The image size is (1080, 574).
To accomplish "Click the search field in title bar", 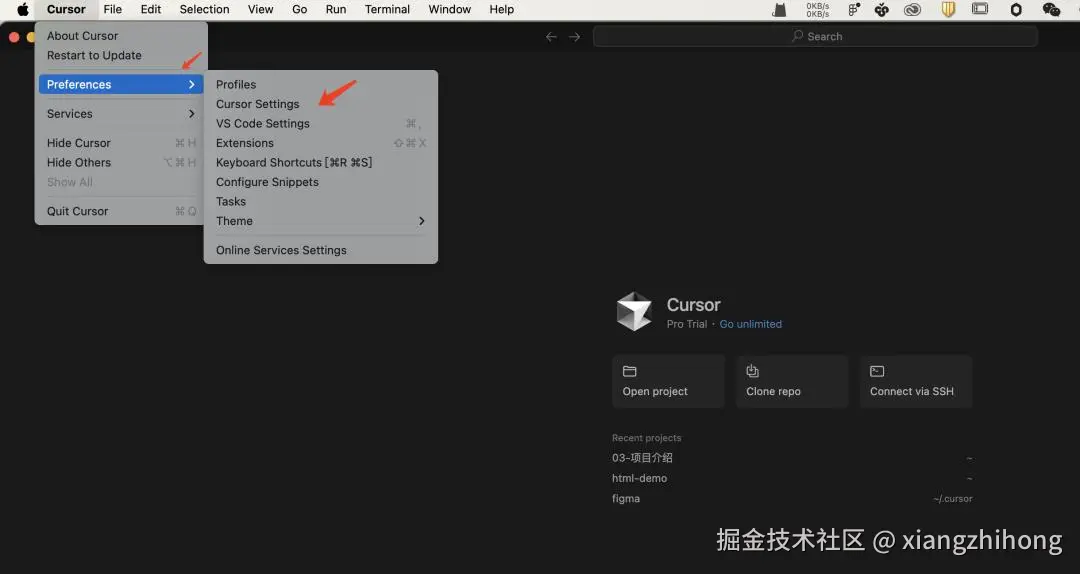I will click(816, 37).
